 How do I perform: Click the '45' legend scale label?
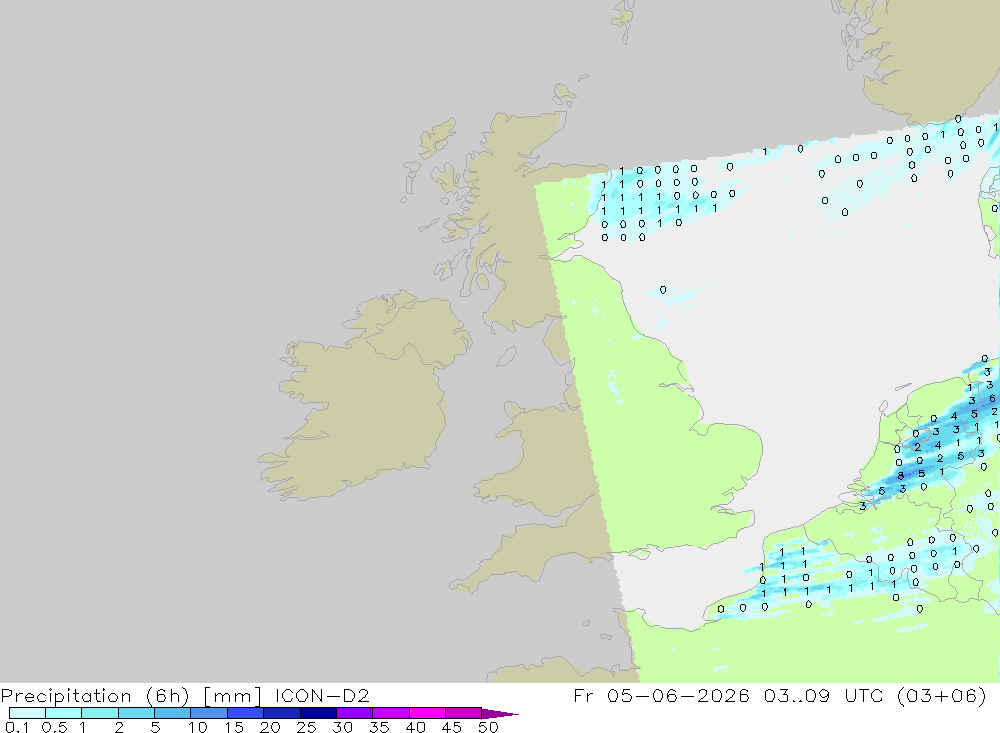point(452,727)
